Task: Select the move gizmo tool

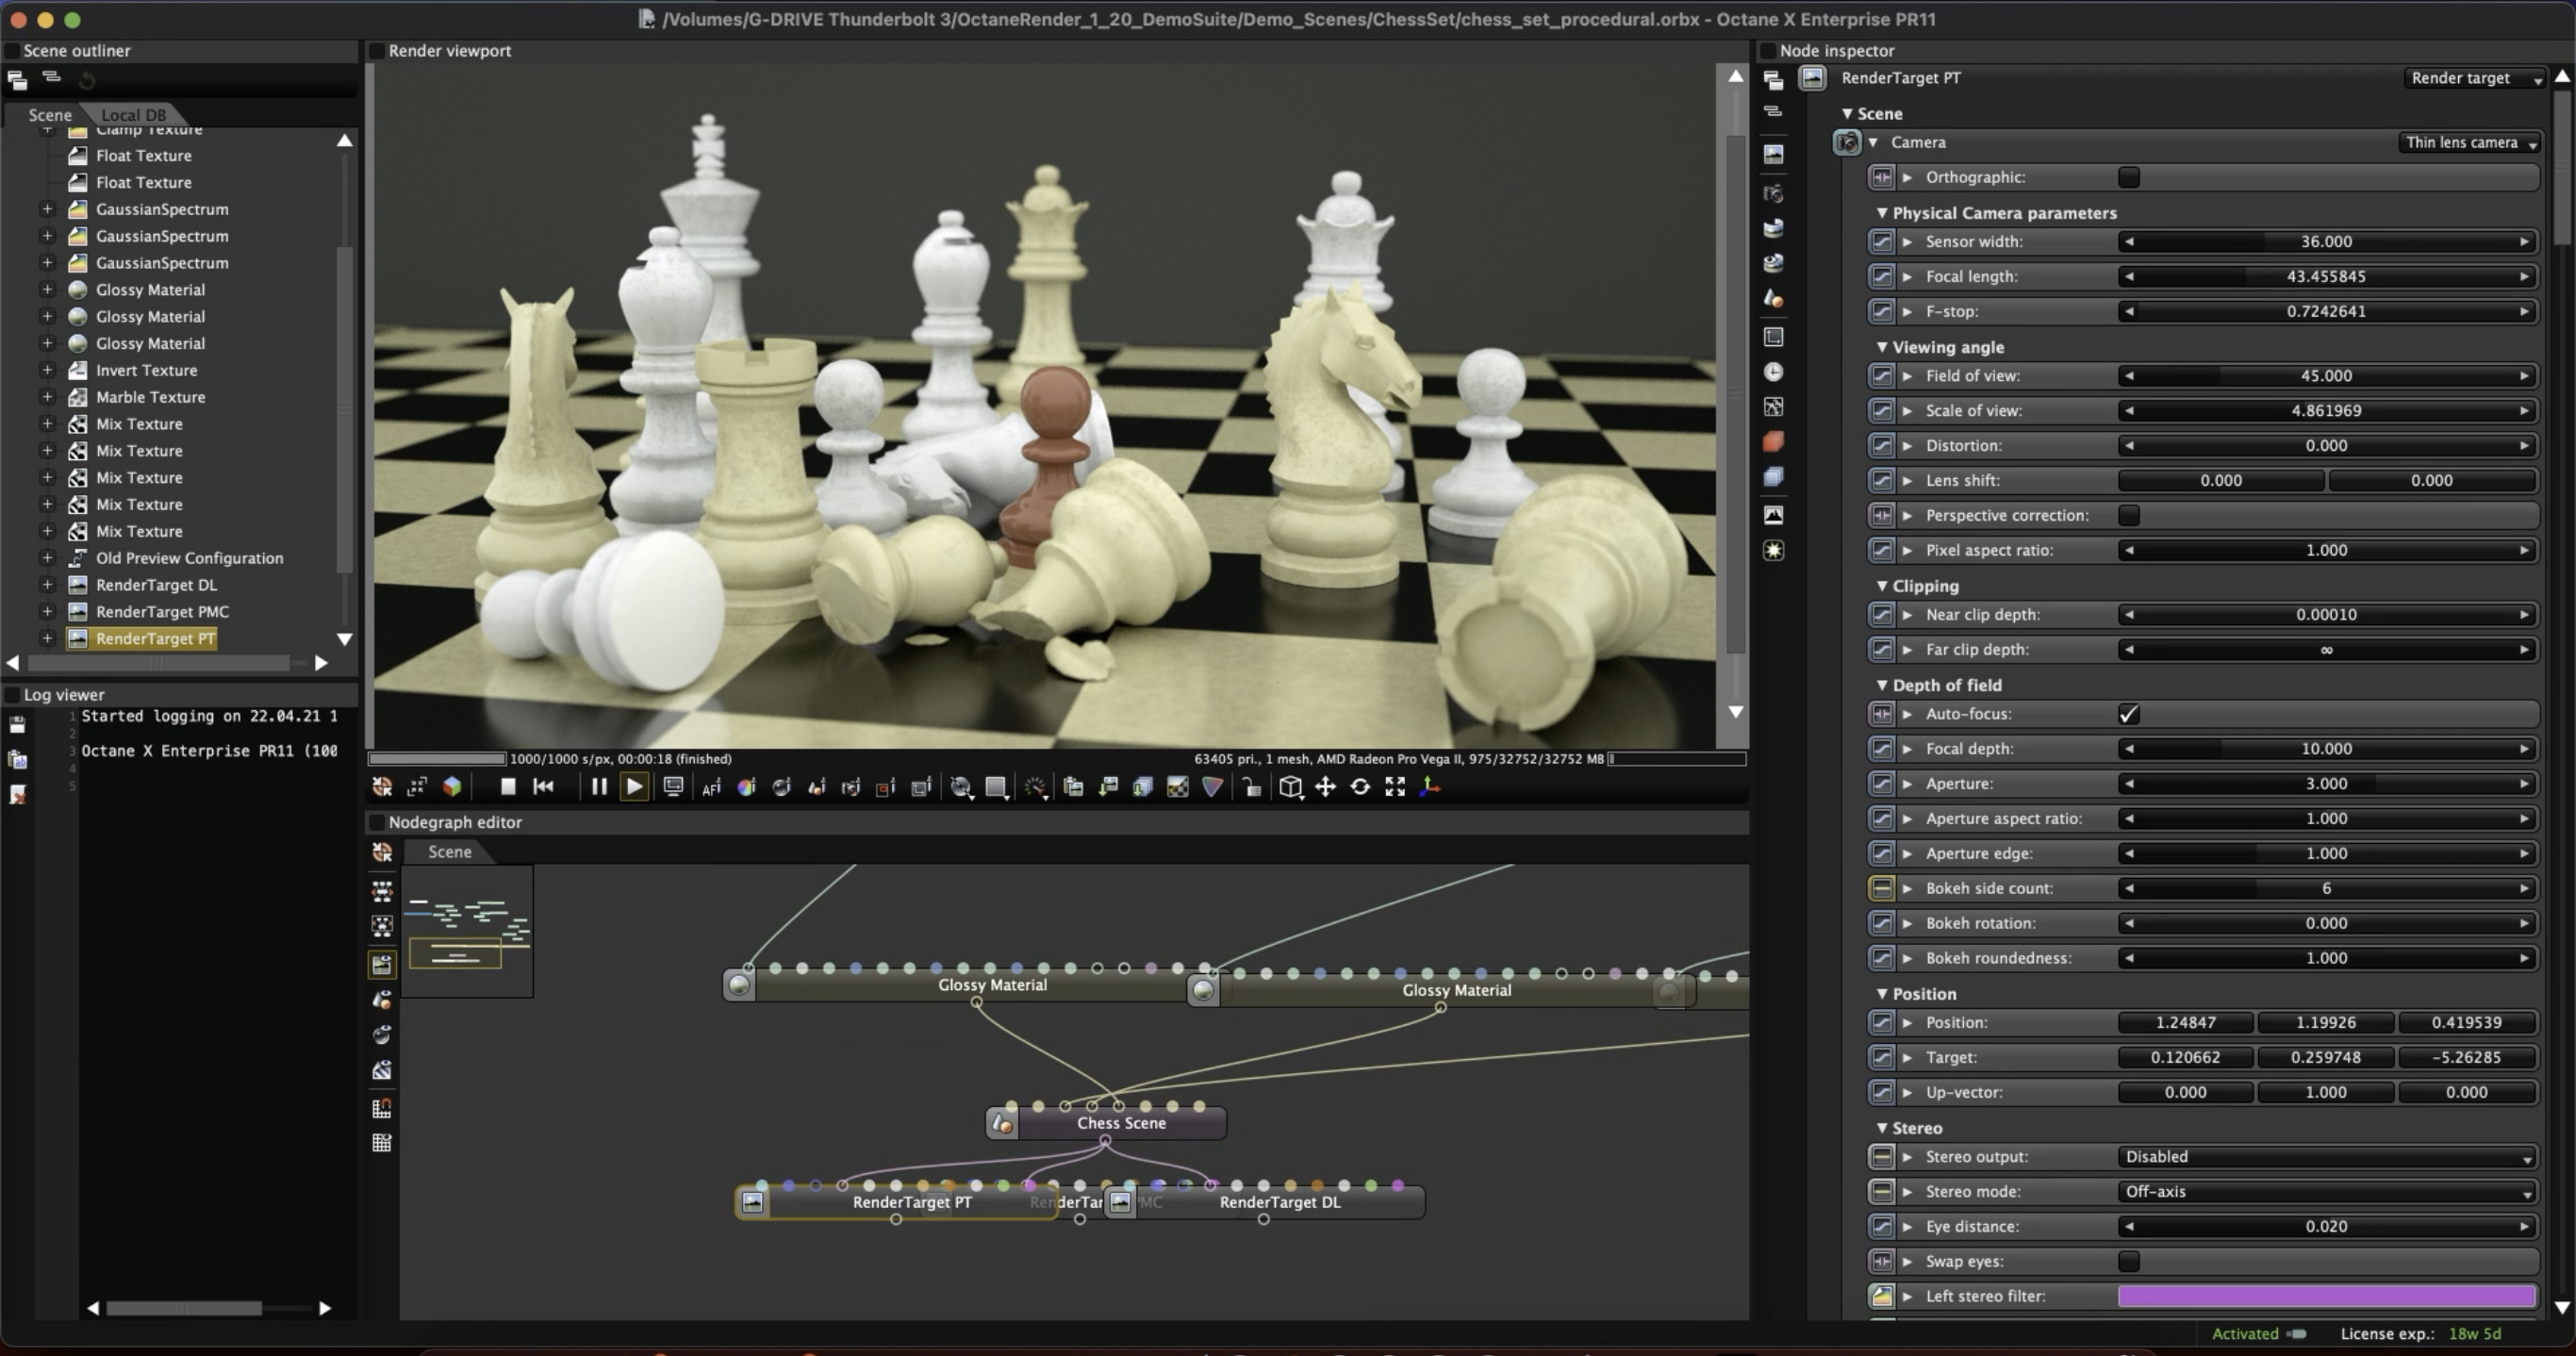Action: click(x=1325, y=788)
